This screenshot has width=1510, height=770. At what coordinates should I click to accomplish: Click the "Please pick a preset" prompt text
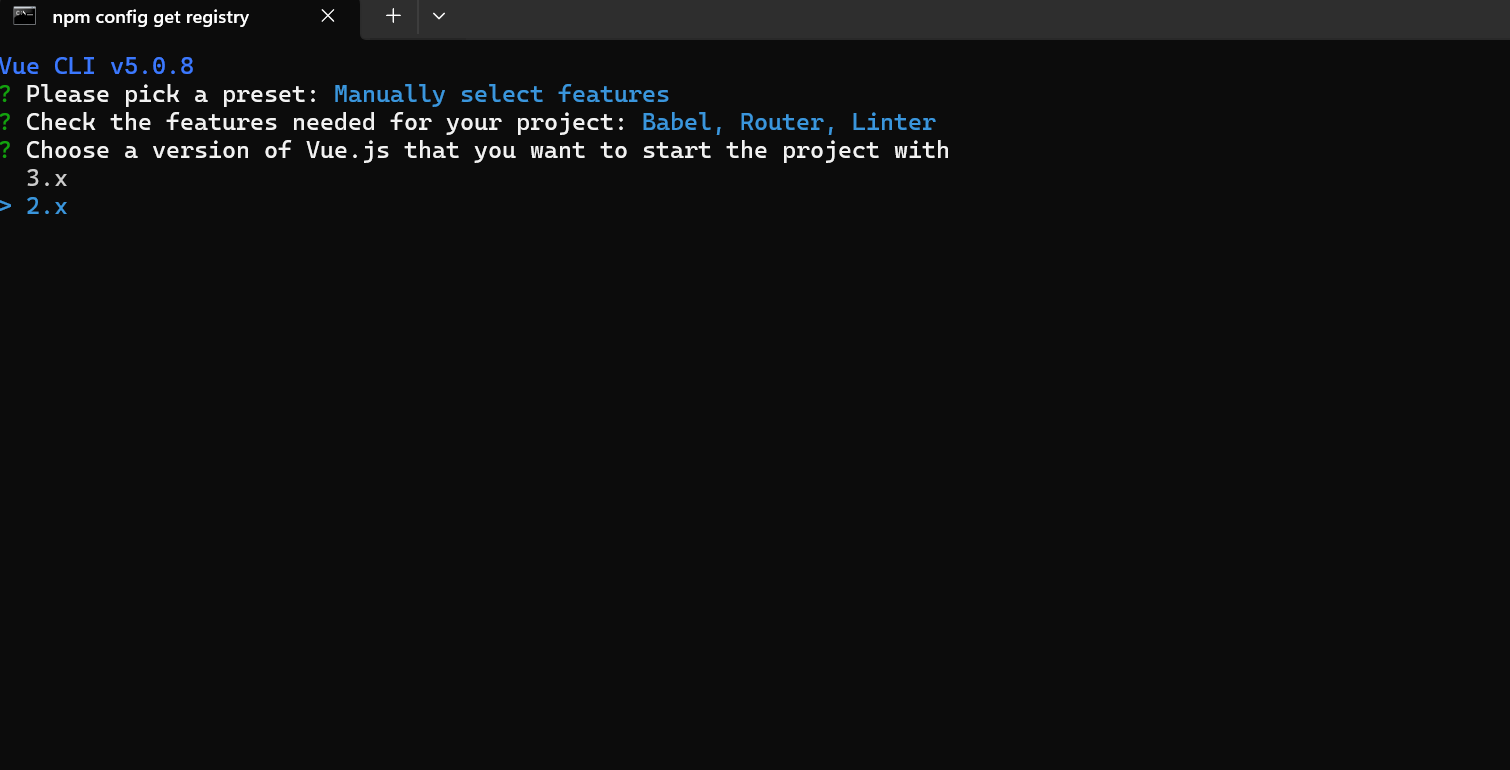tap(172, 95)
